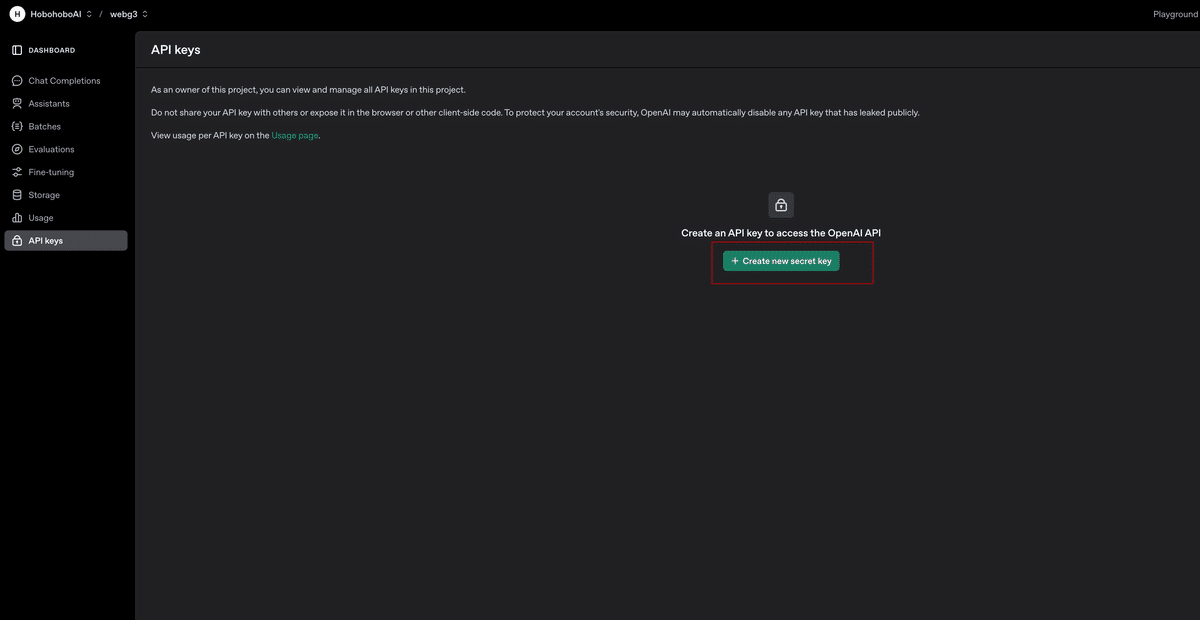Go to Storage in the sidebar
The width and height of the screenshot is (1200, 620).
click(66, 195)
